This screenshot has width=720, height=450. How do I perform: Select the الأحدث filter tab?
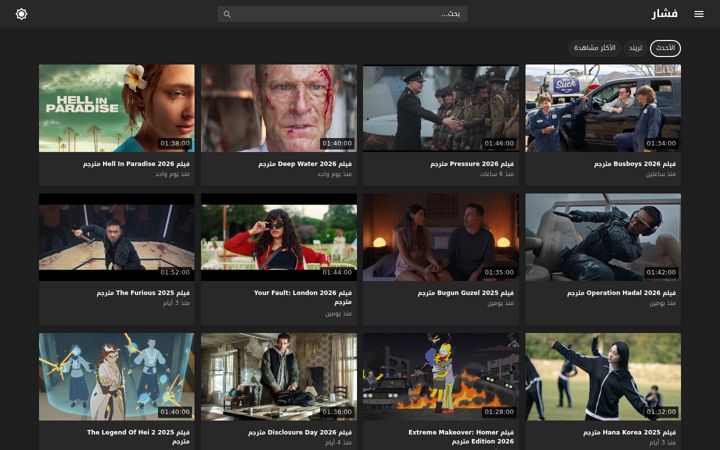[x=665, y=48]
